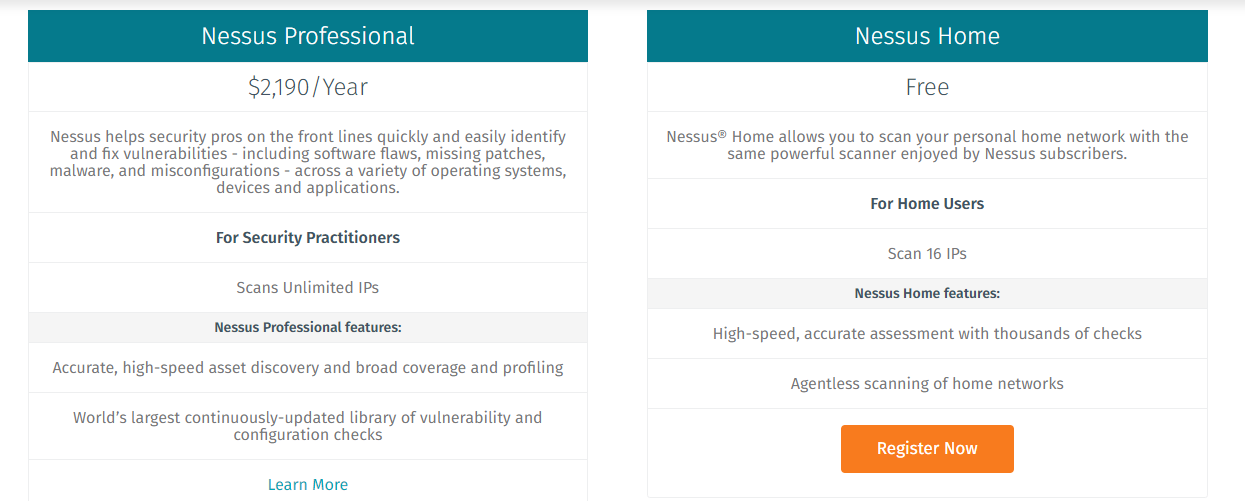This screenshot has width=1245, height=501.
Task: Click the Nessus Professional description paragraph
Action: 308,162
